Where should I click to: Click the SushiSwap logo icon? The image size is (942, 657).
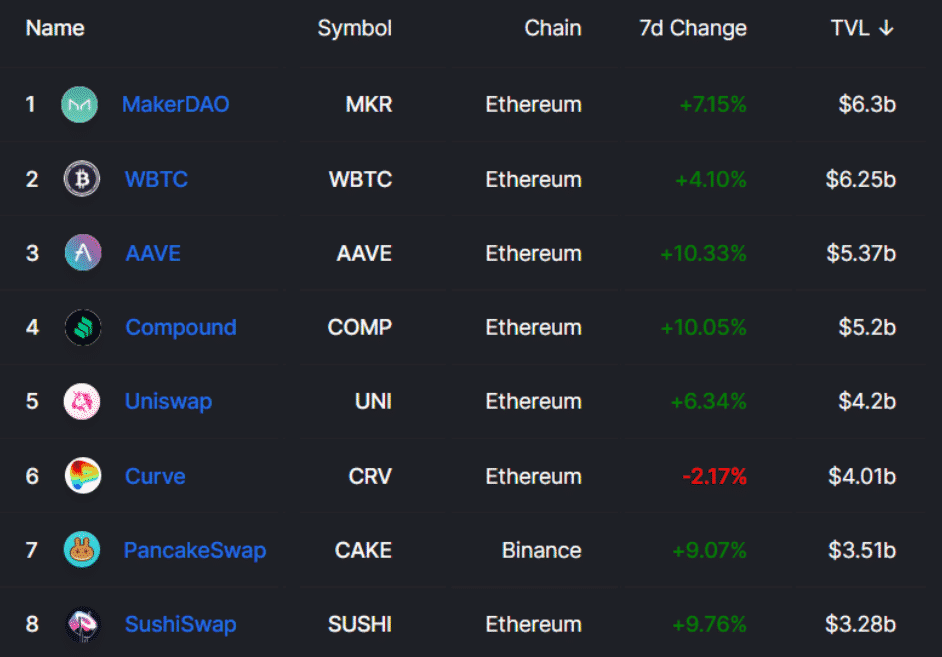pos(83,625)
